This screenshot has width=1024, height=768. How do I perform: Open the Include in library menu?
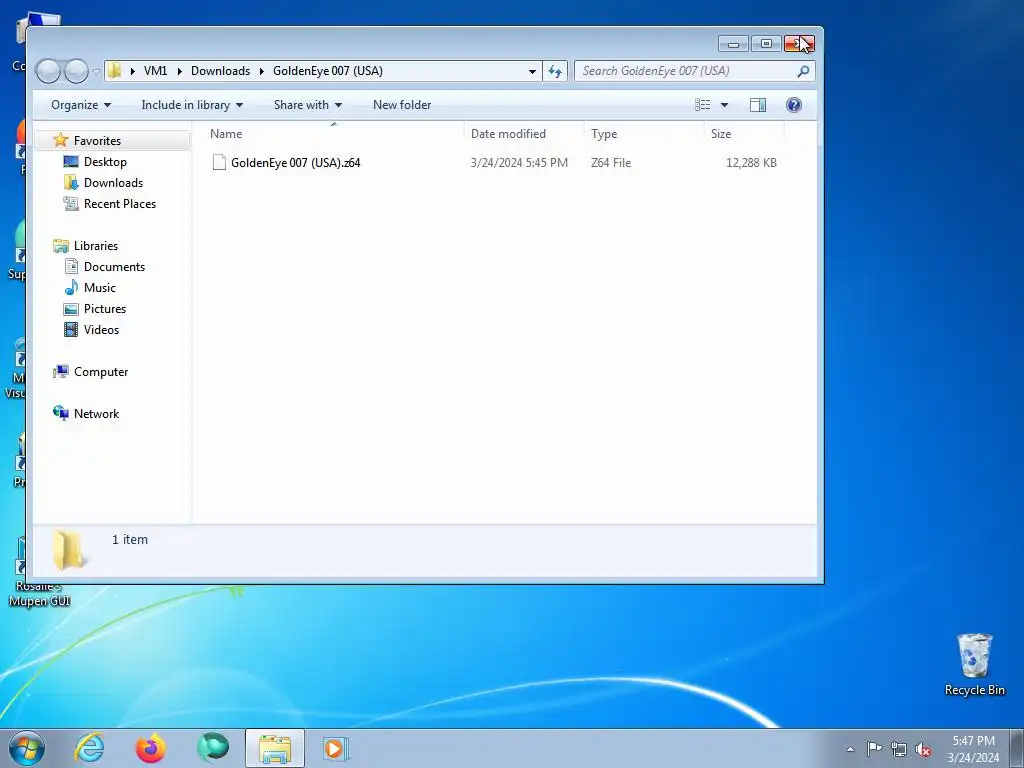coord(192,105)
